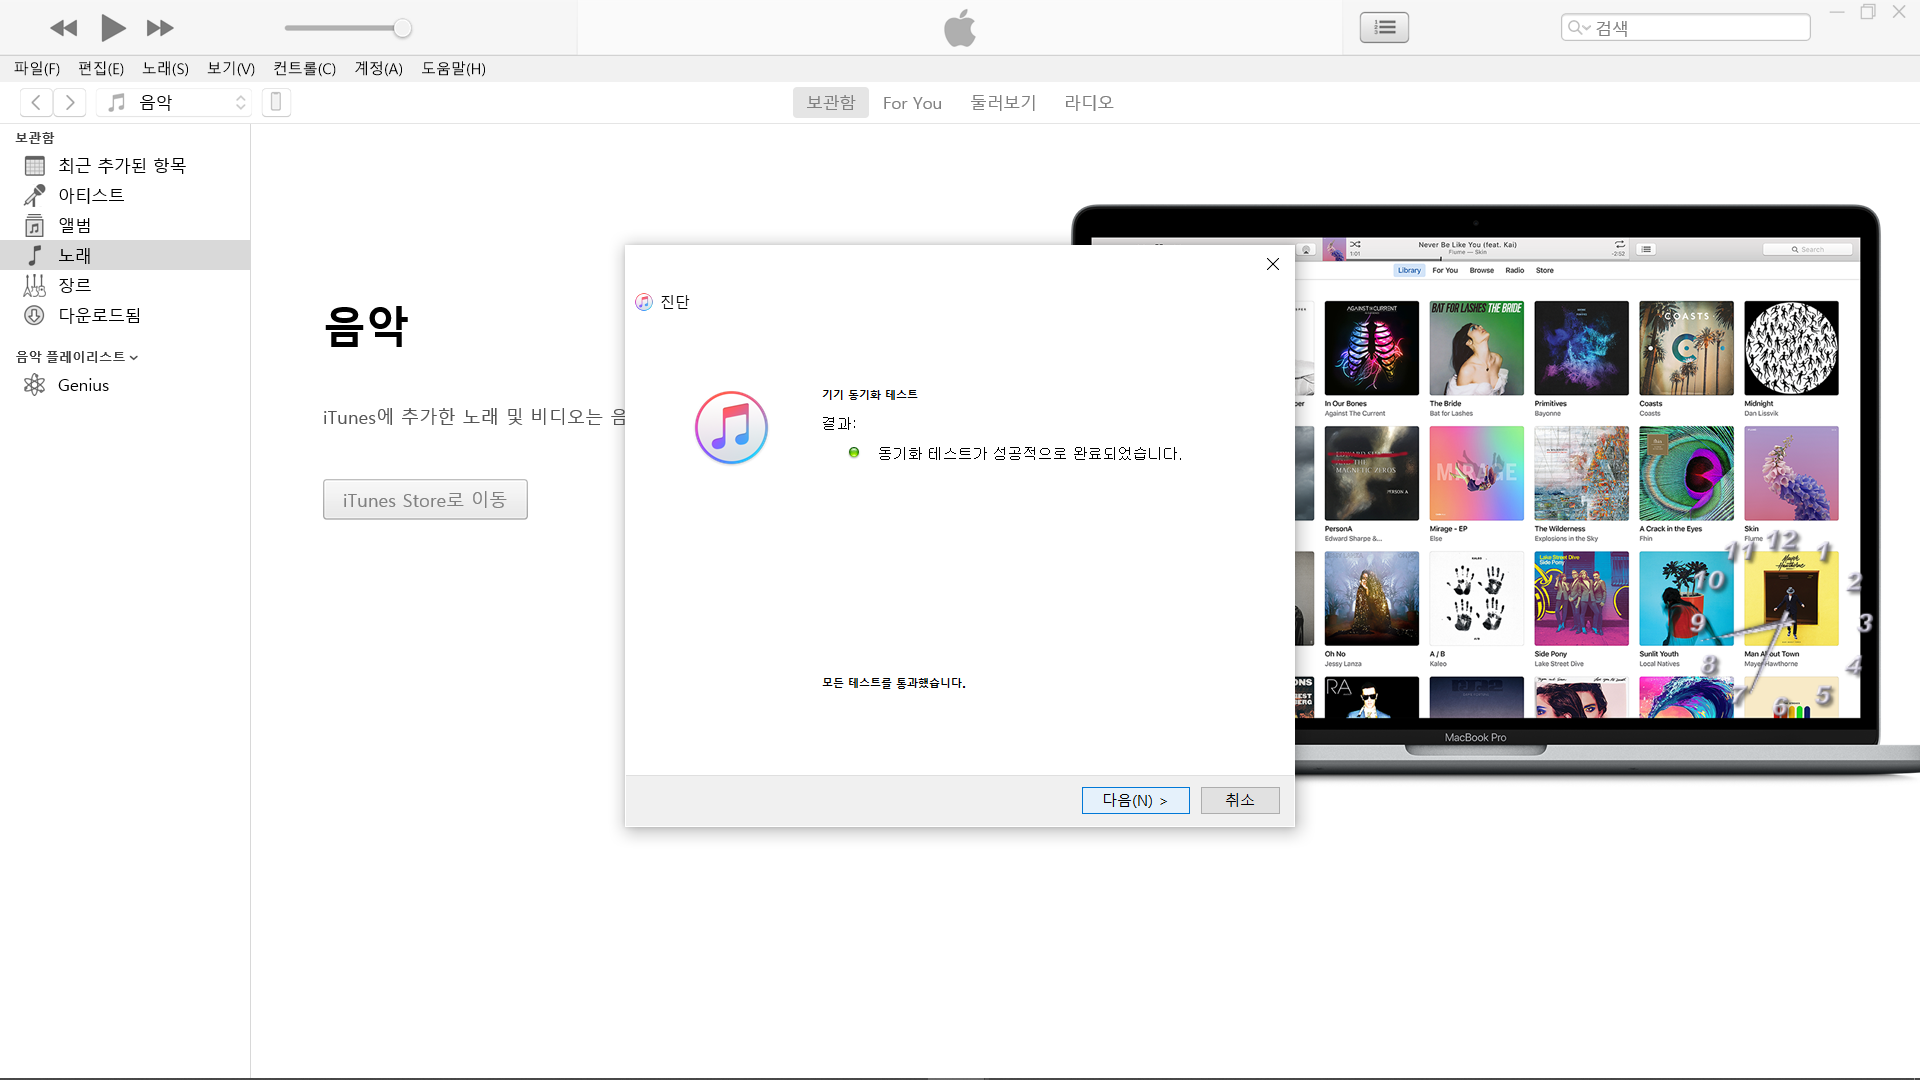Viewport: 1920px width, 1080px height.
Task: Open the 노래(S) menu
Action: (165, 68)
